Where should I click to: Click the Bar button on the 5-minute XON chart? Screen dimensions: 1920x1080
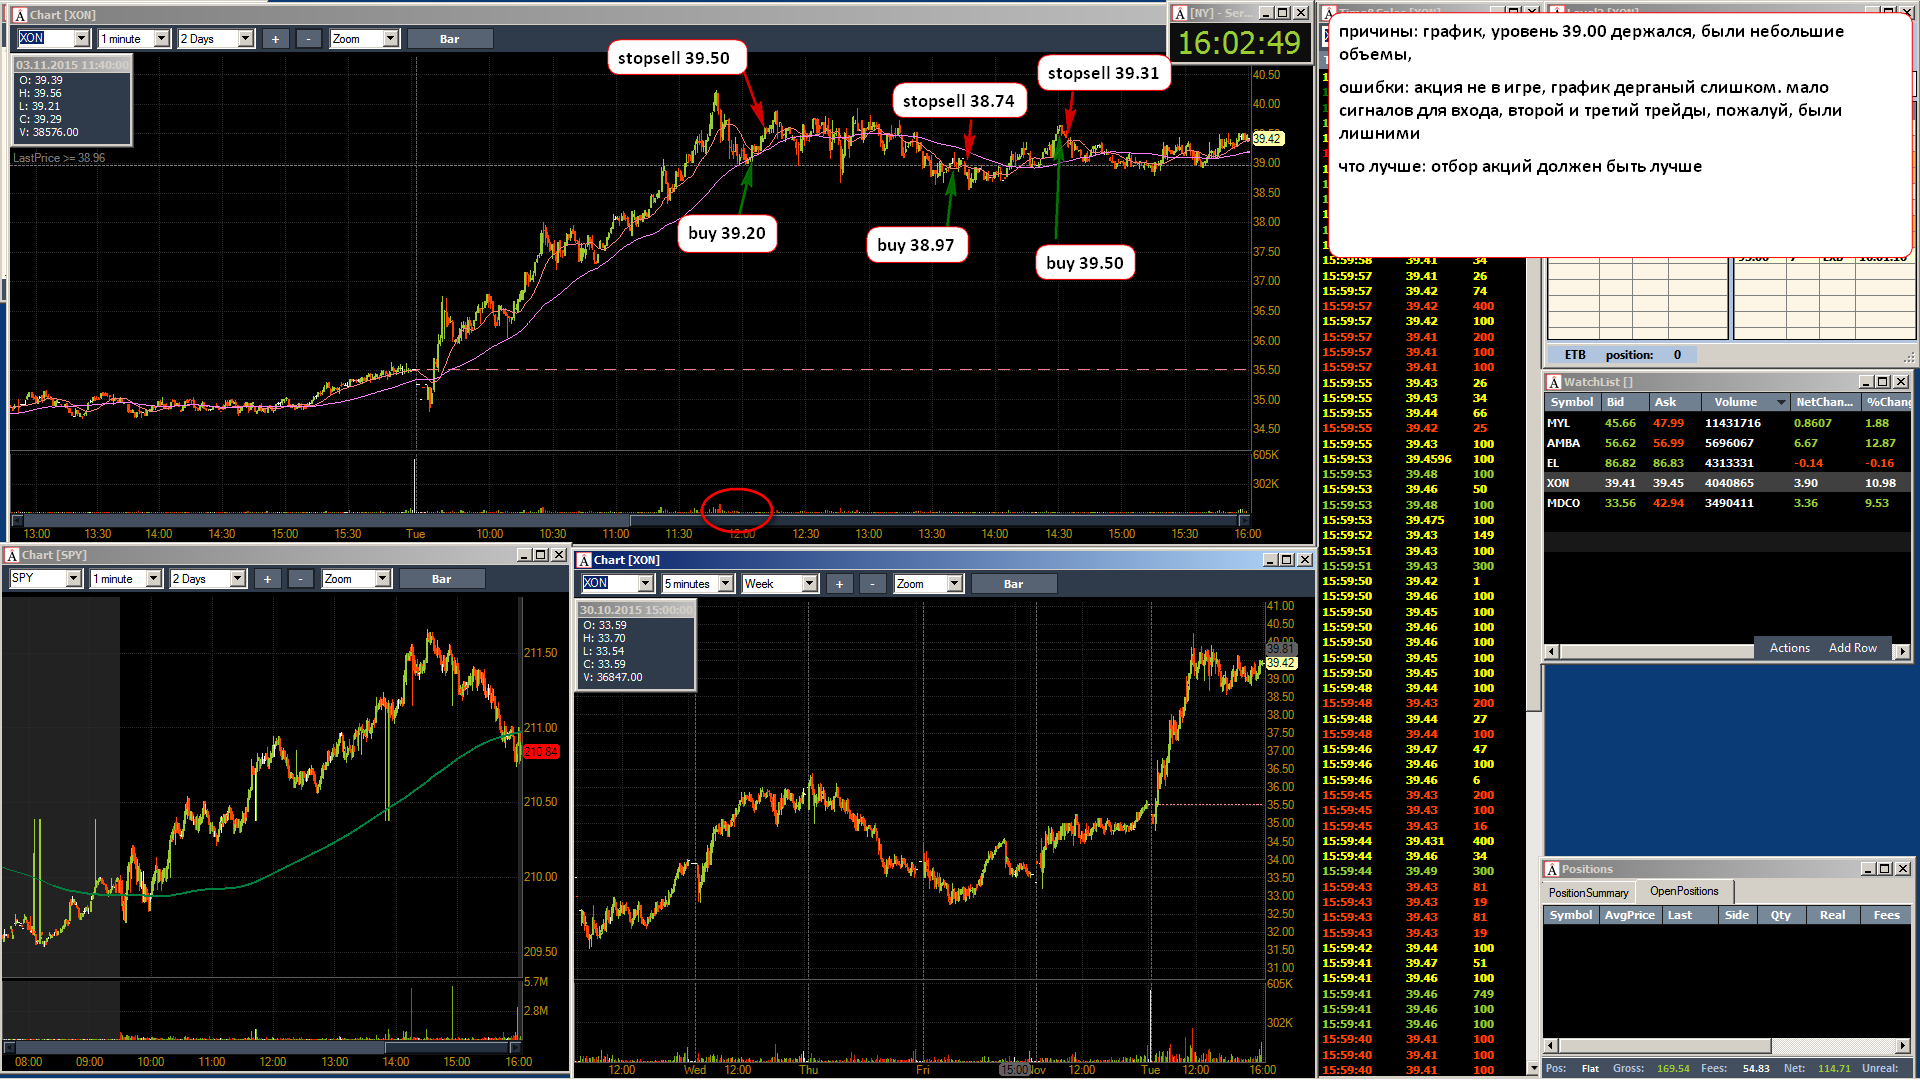pos(1014,584)
